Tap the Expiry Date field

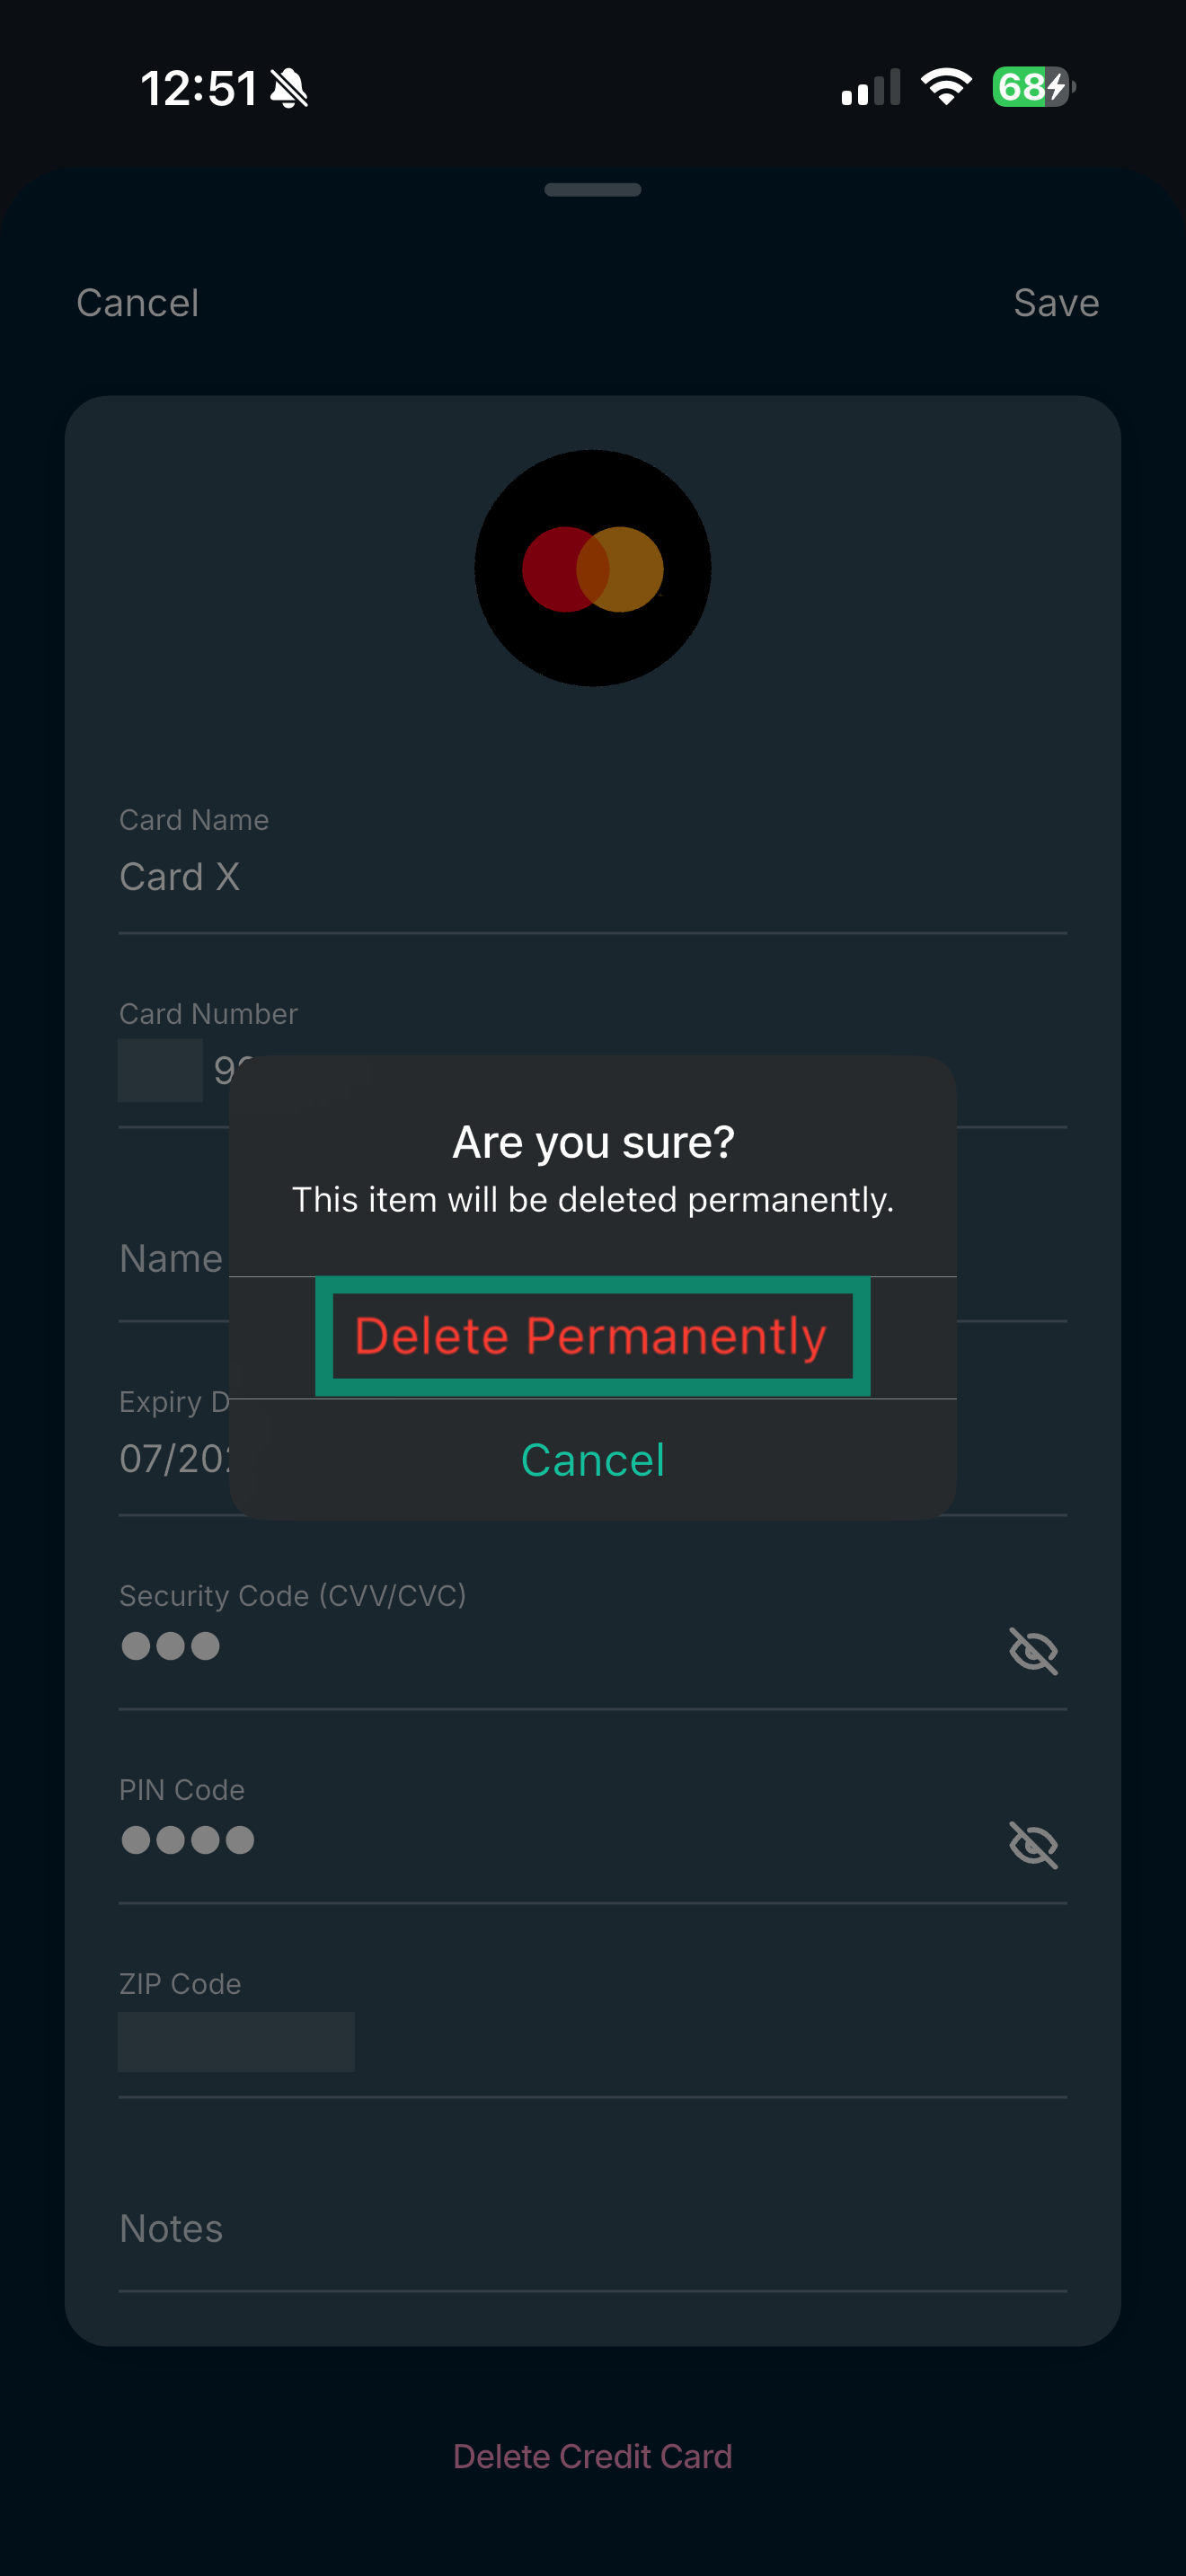[x=172, y=1459]
